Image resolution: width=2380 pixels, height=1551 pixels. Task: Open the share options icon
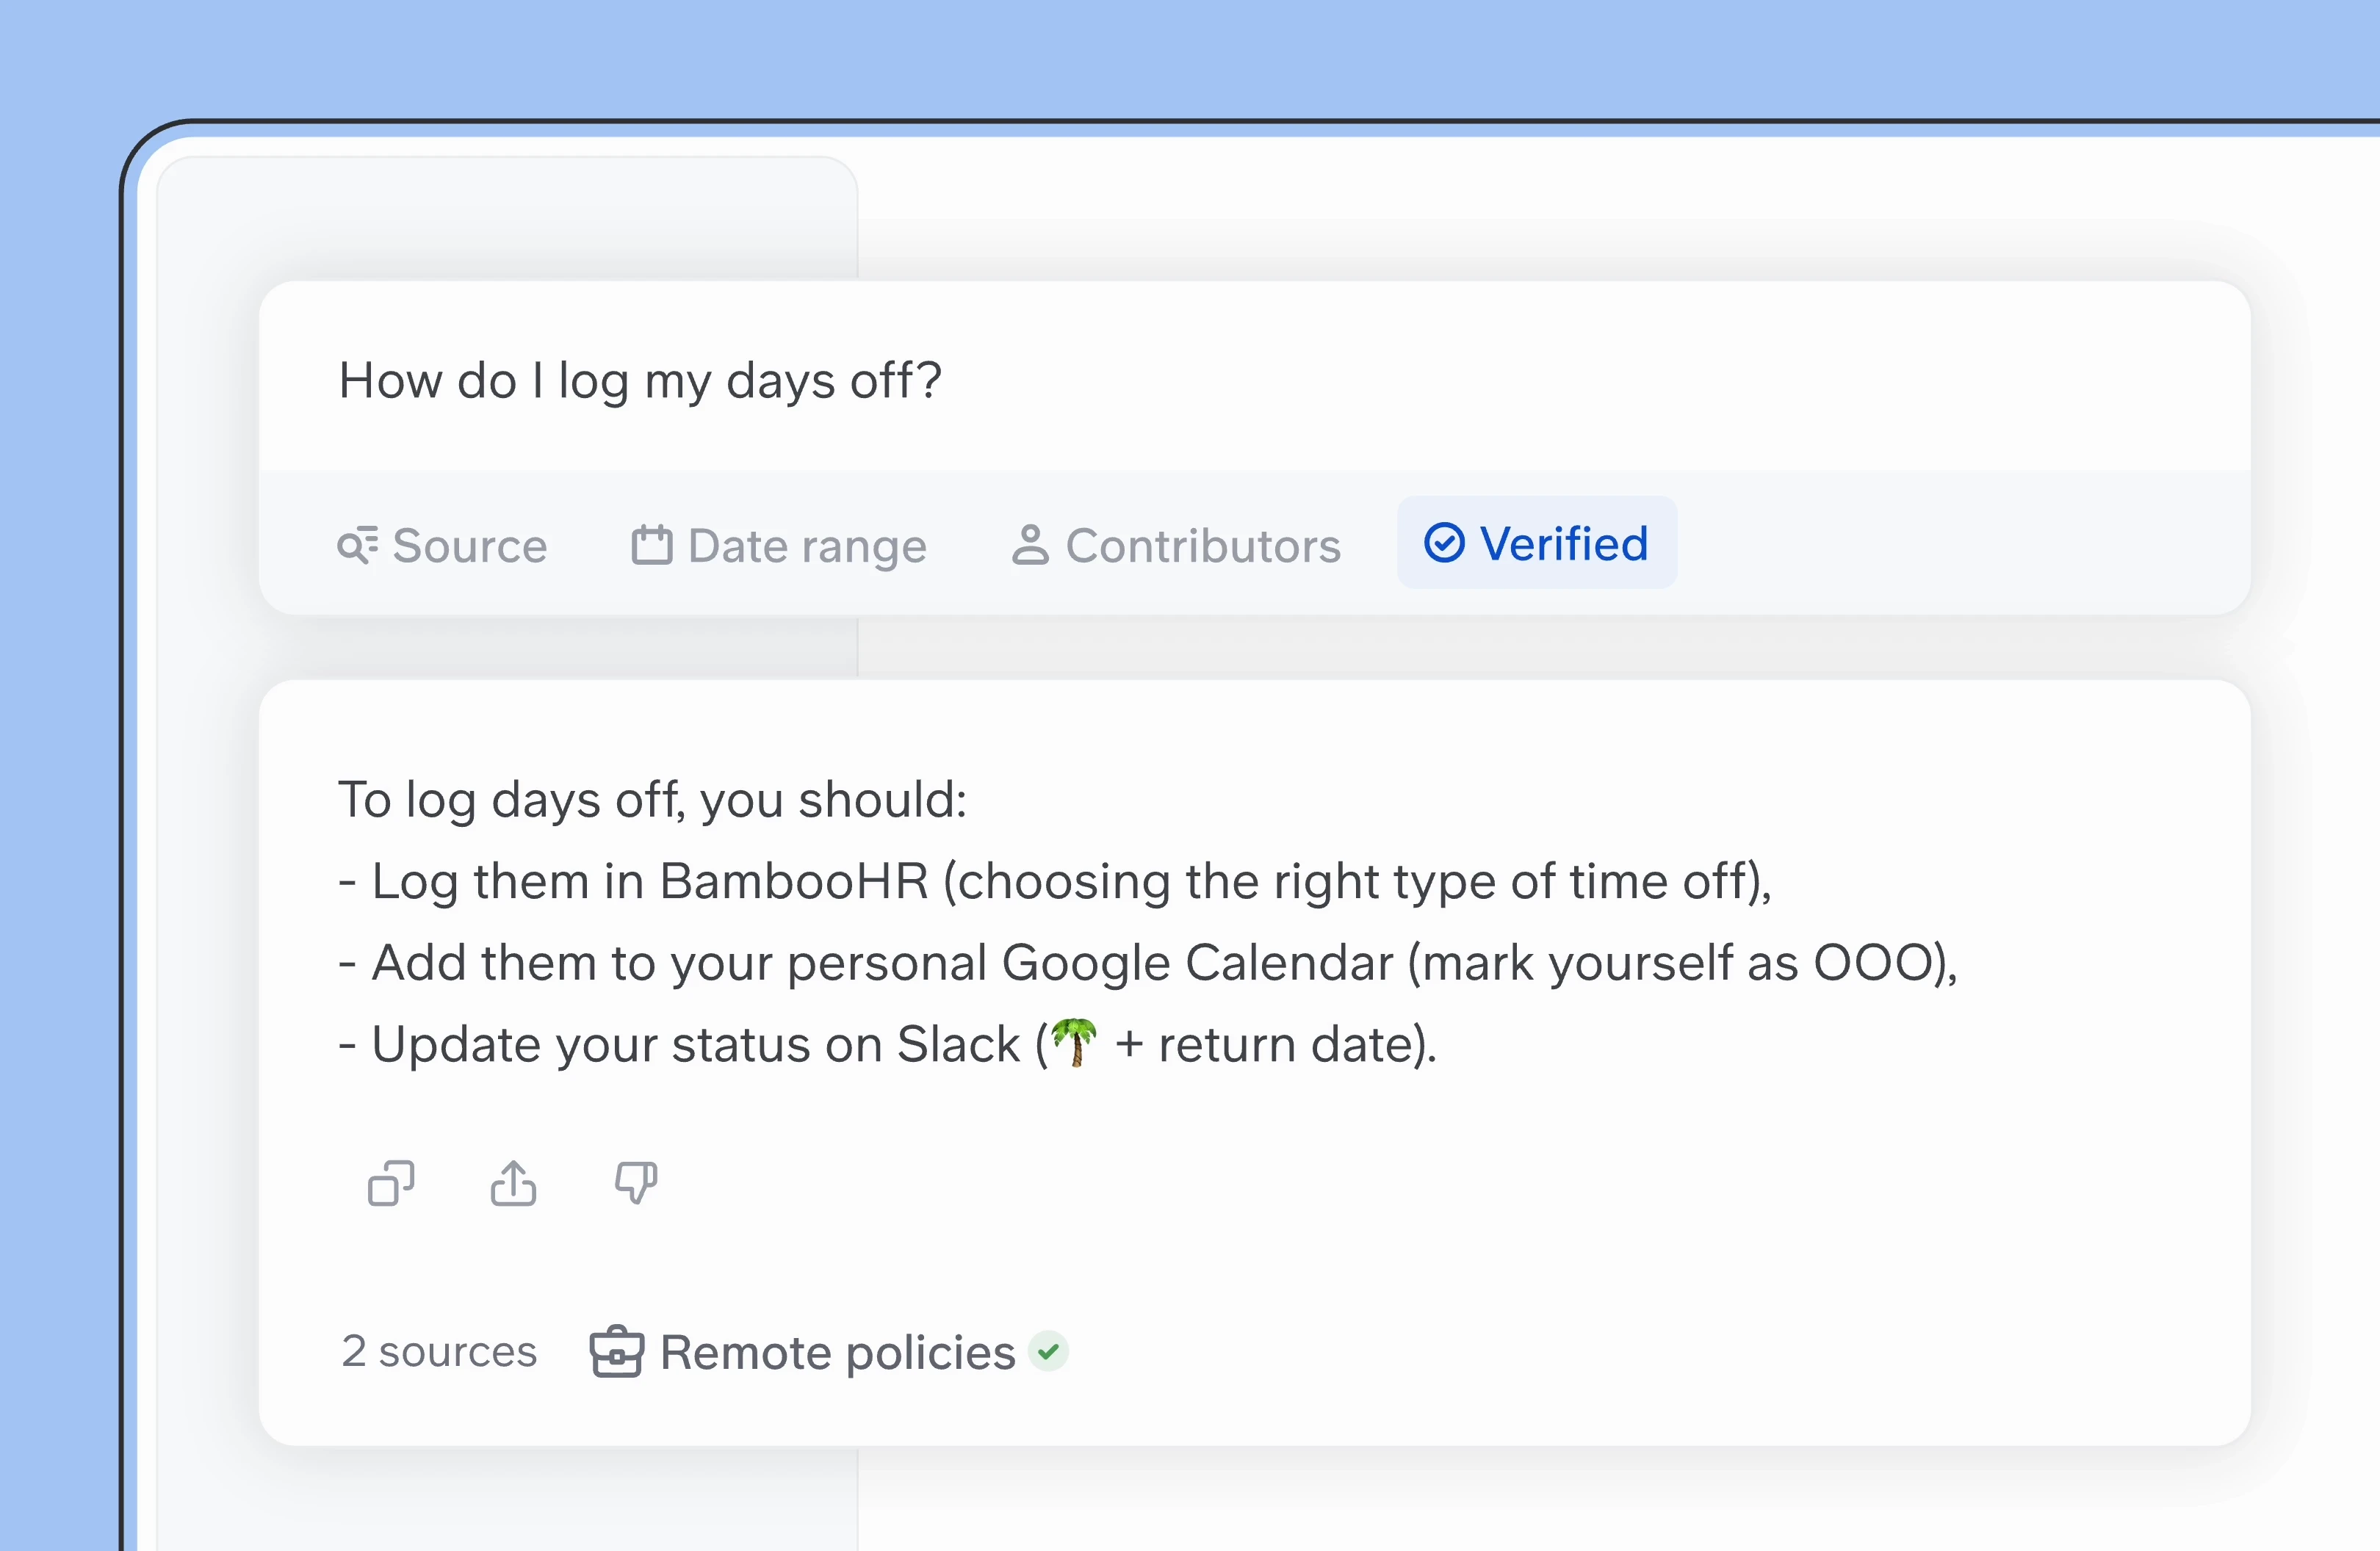513,1184
